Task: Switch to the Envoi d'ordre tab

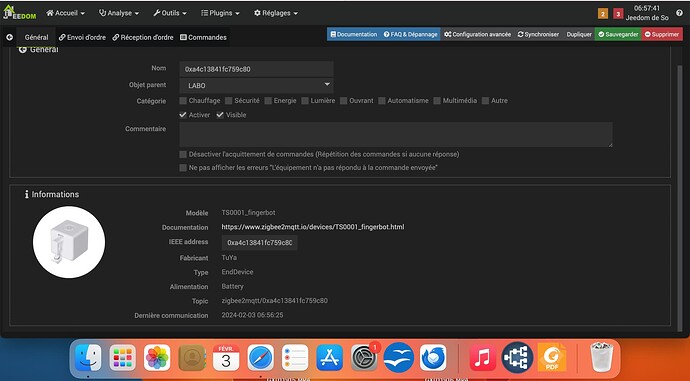Action: pos(82,37)
